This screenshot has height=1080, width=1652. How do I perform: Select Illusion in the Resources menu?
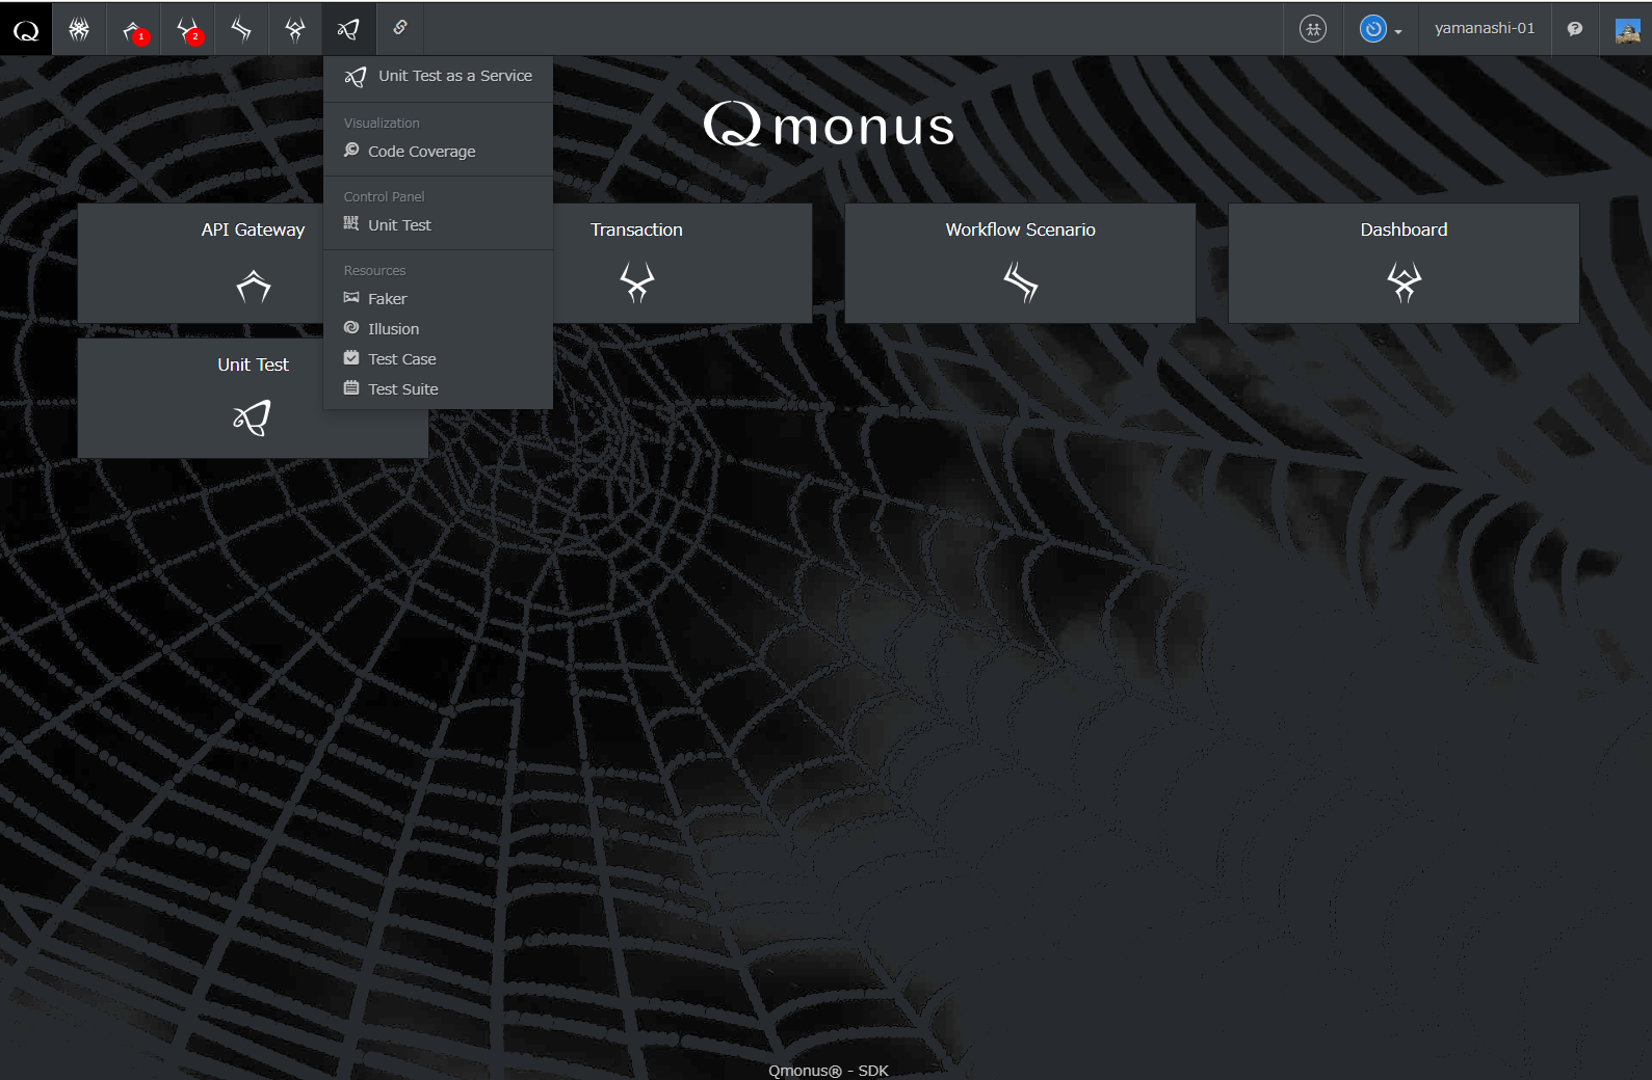tap(393, 328)
